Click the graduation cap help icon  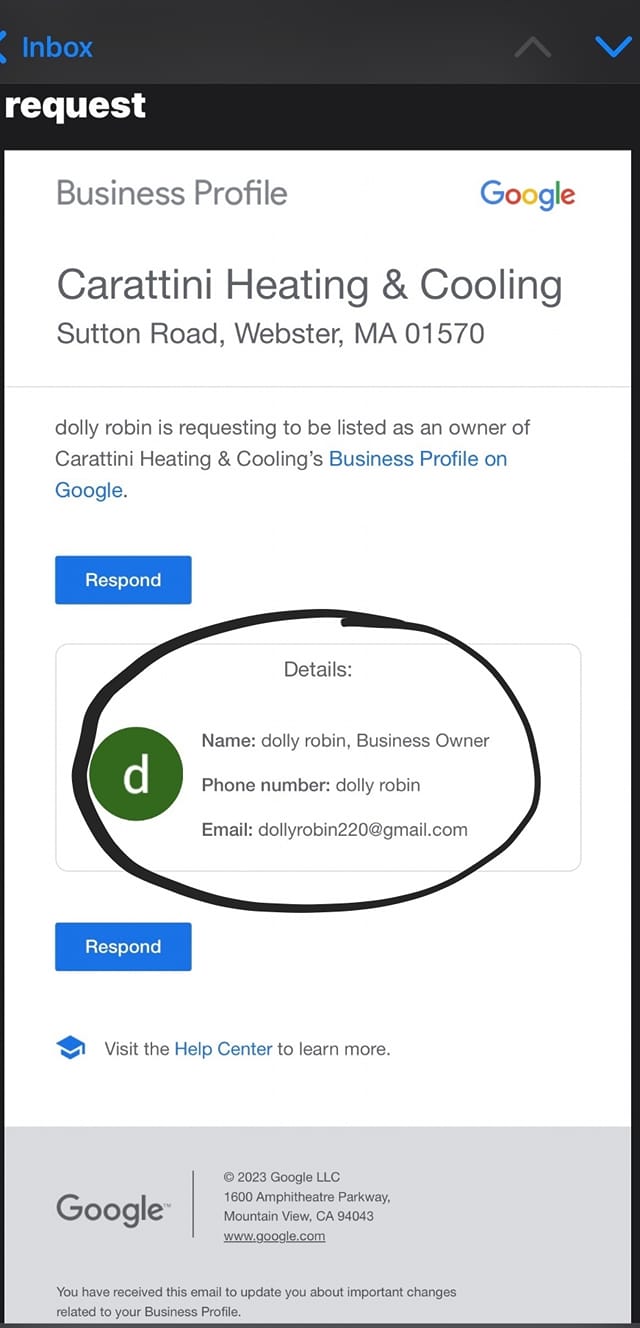[x=71, y=1048]
